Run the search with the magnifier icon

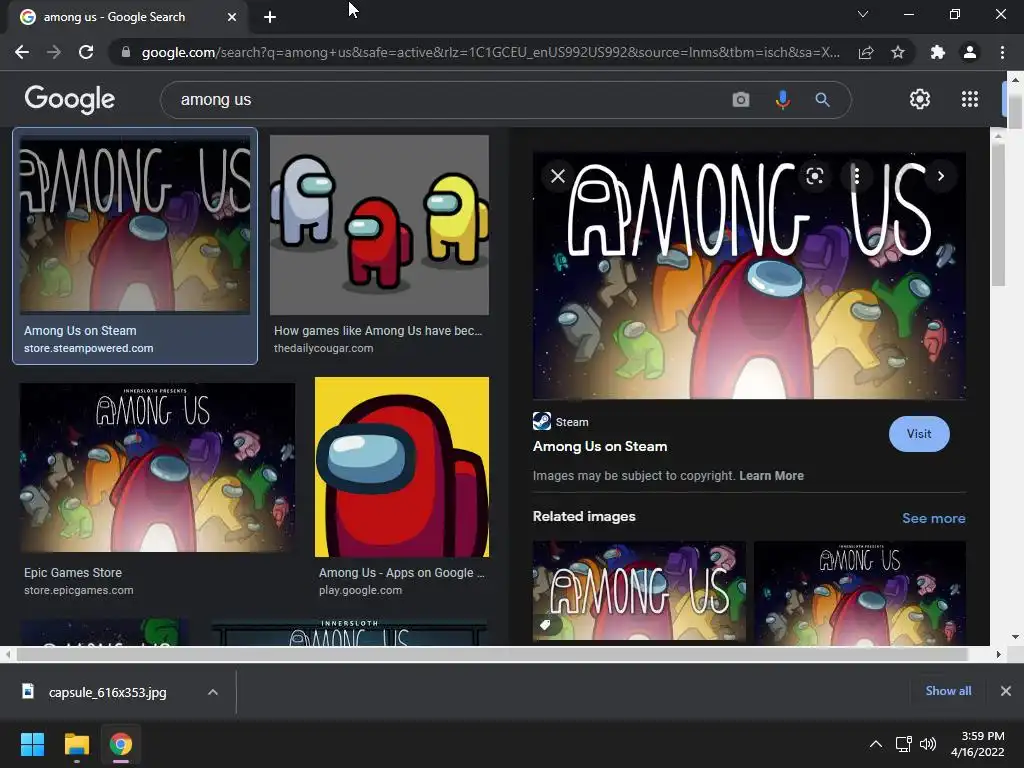[x=822, y=100]
